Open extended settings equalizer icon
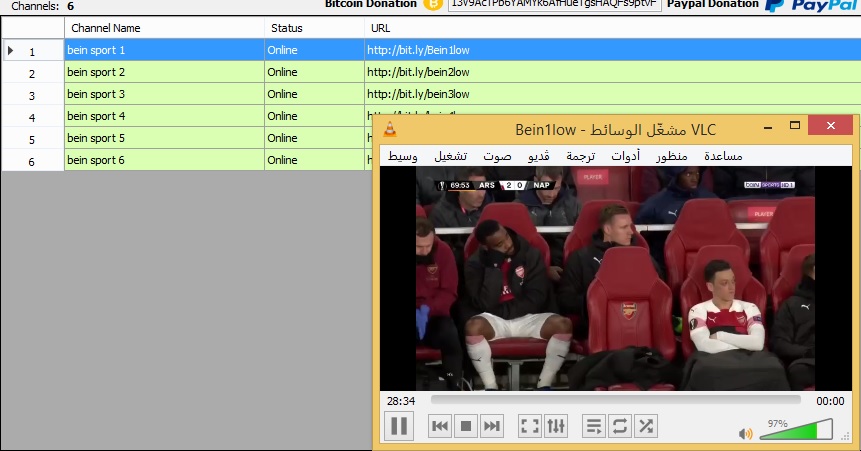This screenshot has width=861, height=451. tap(556, 426)
